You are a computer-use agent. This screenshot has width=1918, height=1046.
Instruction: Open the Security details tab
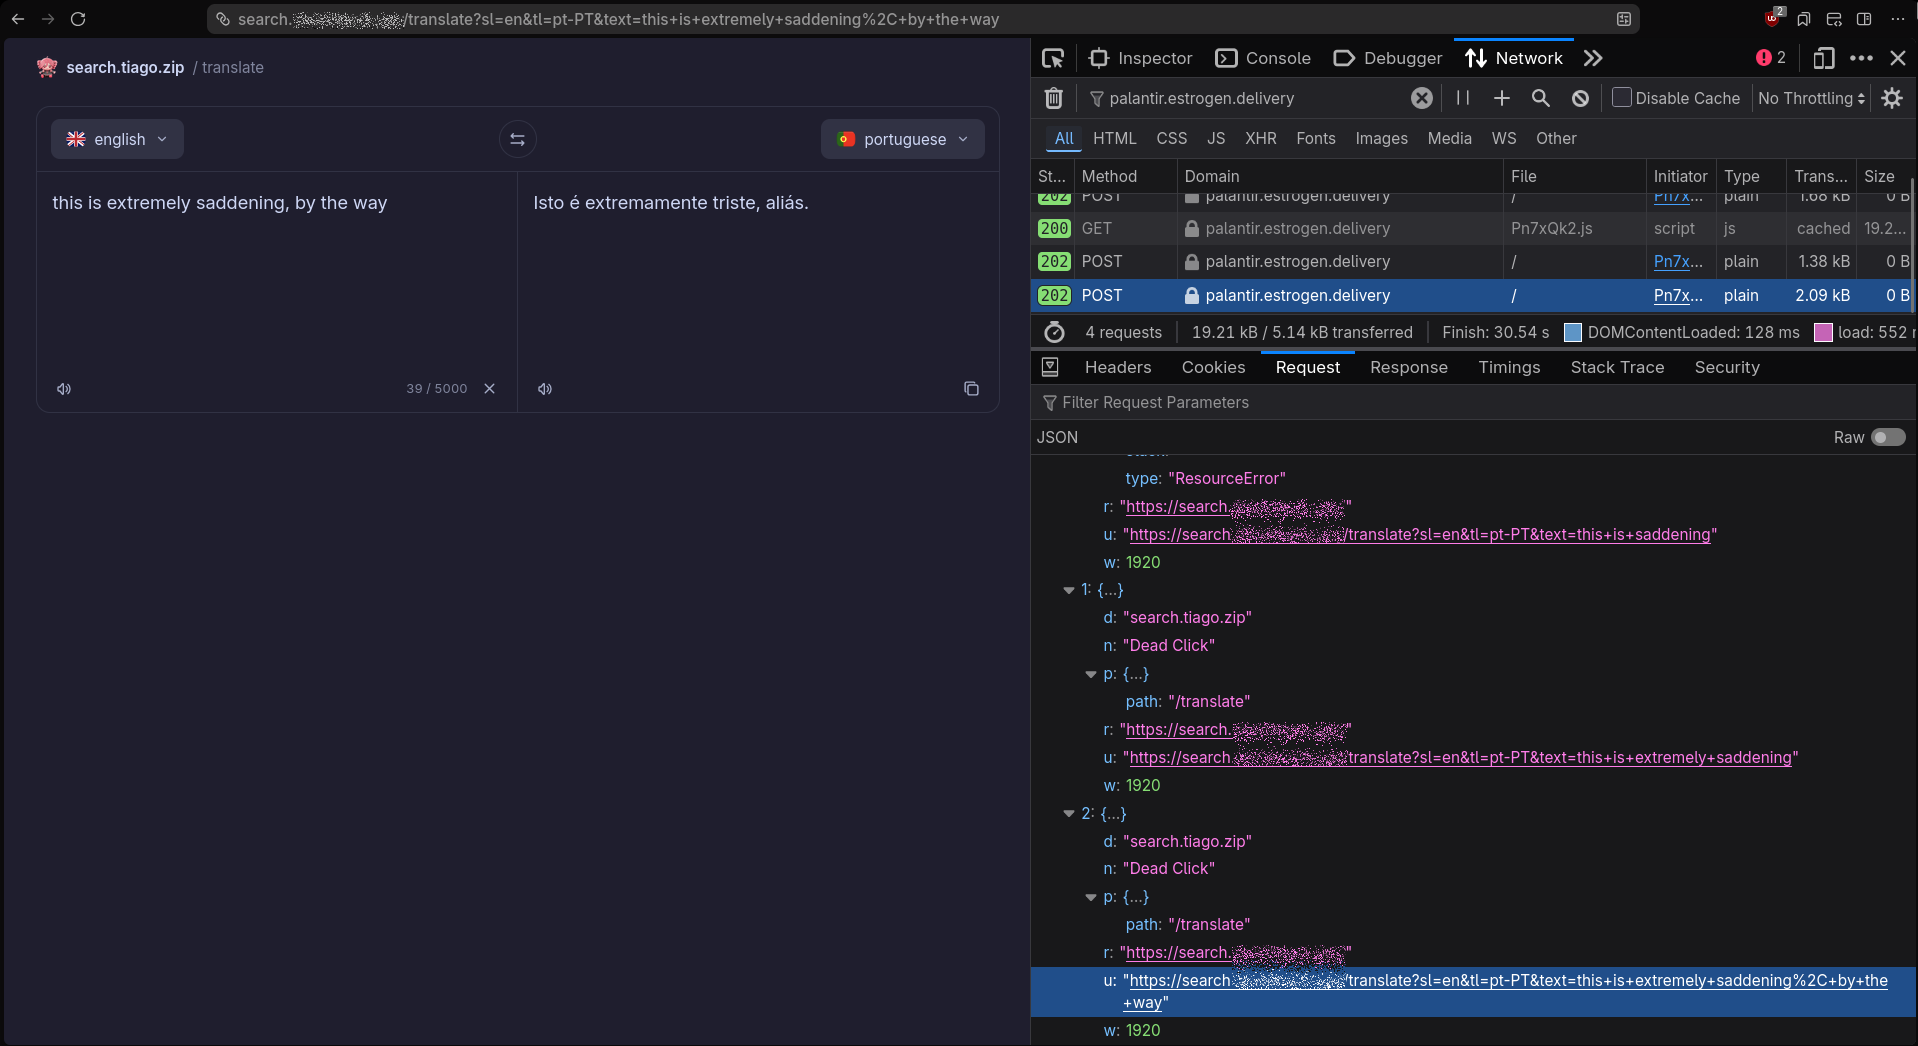point(1726,367)
